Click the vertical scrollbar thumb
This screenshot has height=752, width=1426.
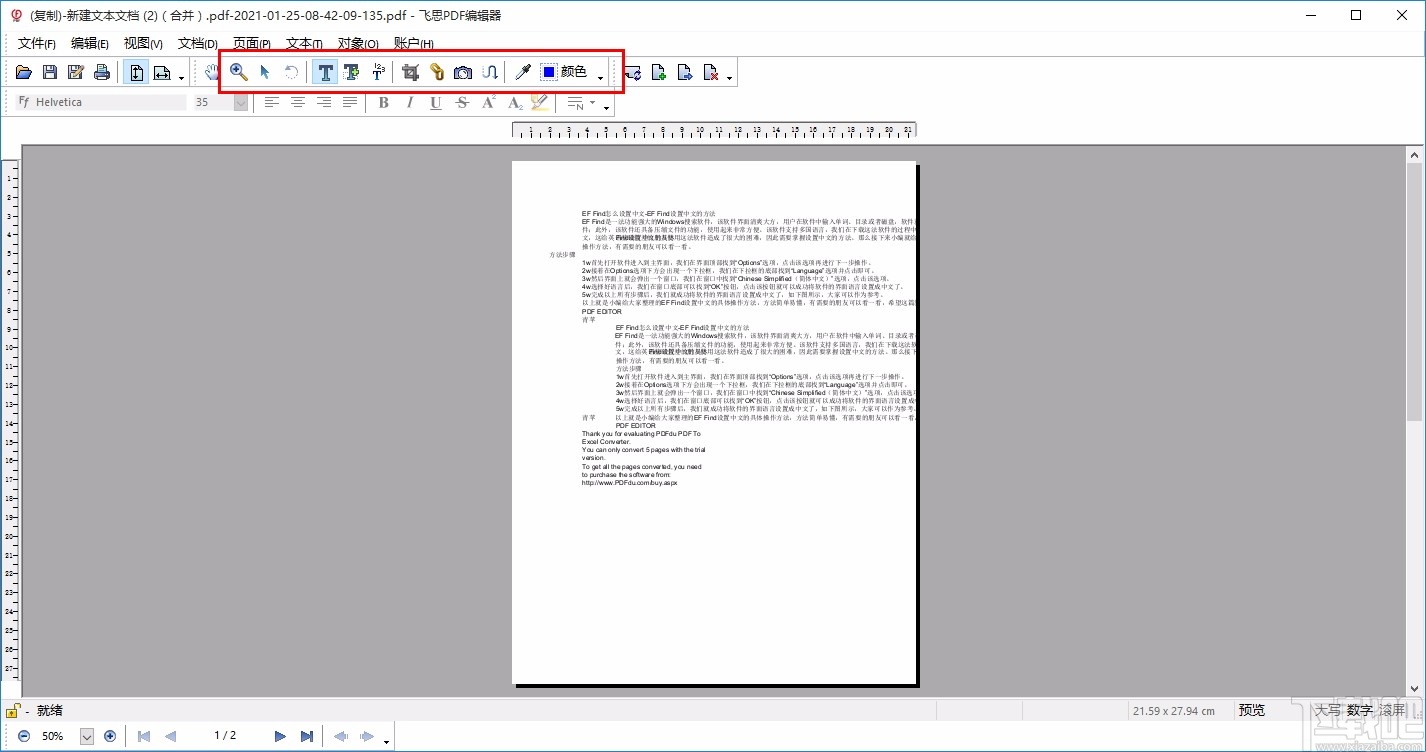1414,292
